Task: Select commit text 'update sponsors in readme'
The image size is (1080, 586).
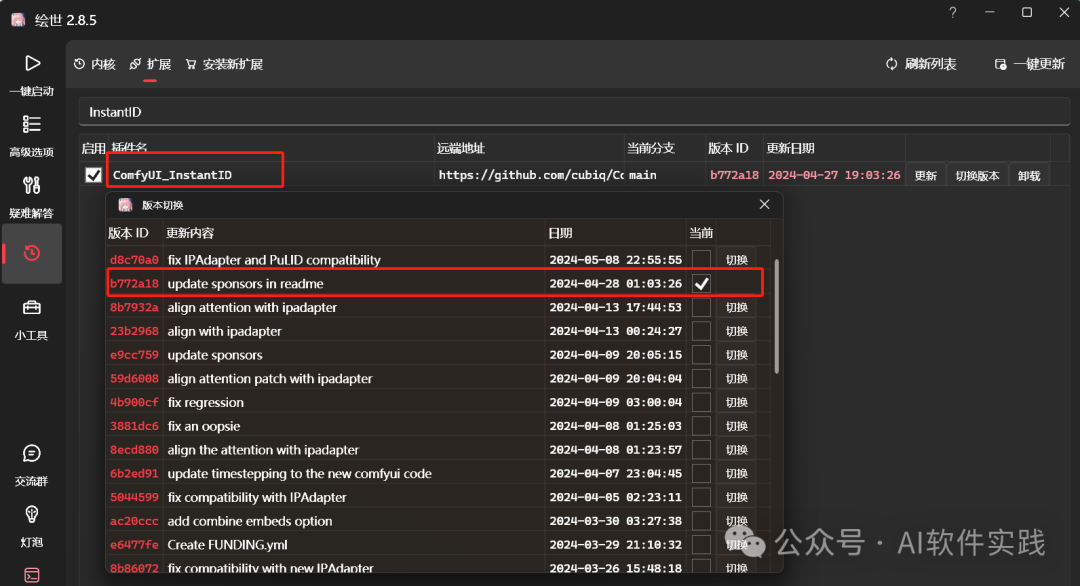Action: click(245, 284)
